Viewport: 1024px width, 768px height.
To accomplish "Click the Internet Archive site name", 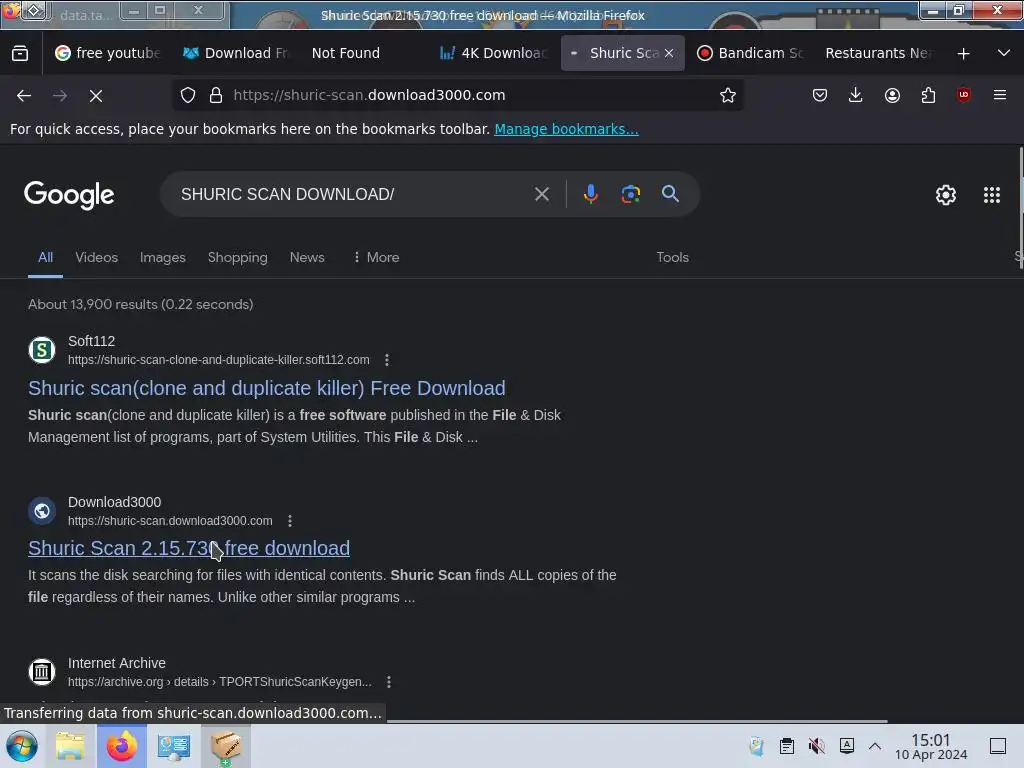I will [x=117, y=663].
